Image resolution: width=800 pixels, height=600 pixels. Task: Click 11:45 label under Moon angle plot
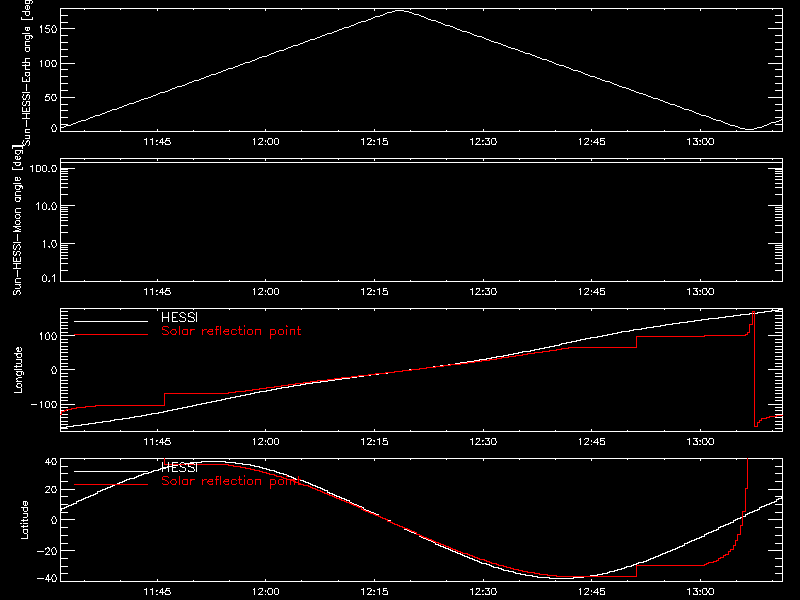(157, 292)
